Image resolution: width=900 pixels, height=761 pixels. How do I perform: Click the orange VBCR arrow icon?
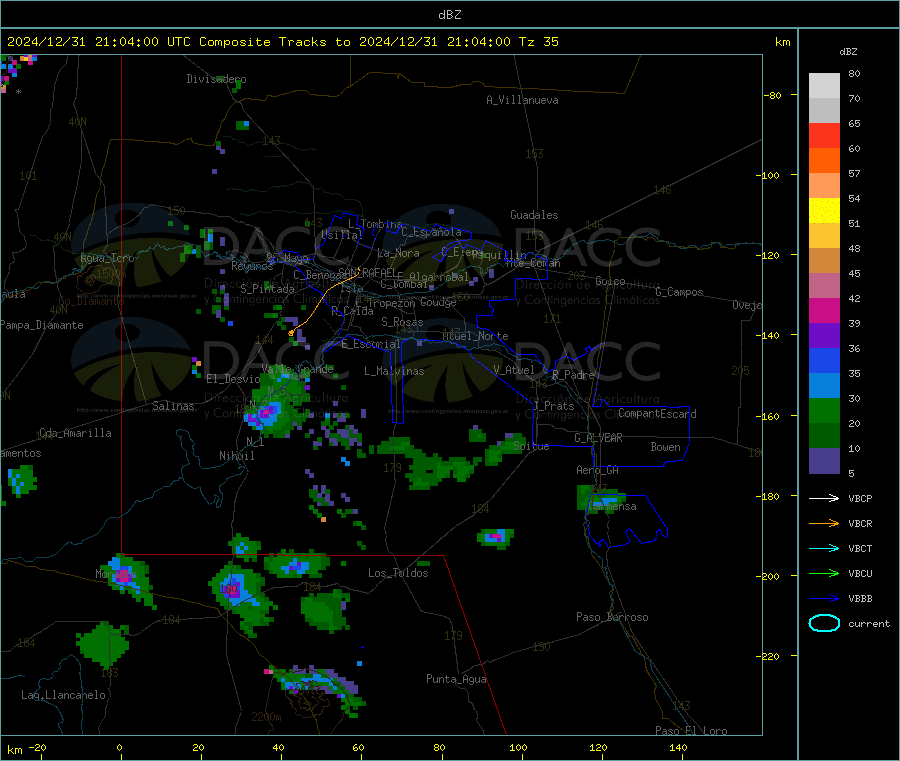click(x=824, y=523)
